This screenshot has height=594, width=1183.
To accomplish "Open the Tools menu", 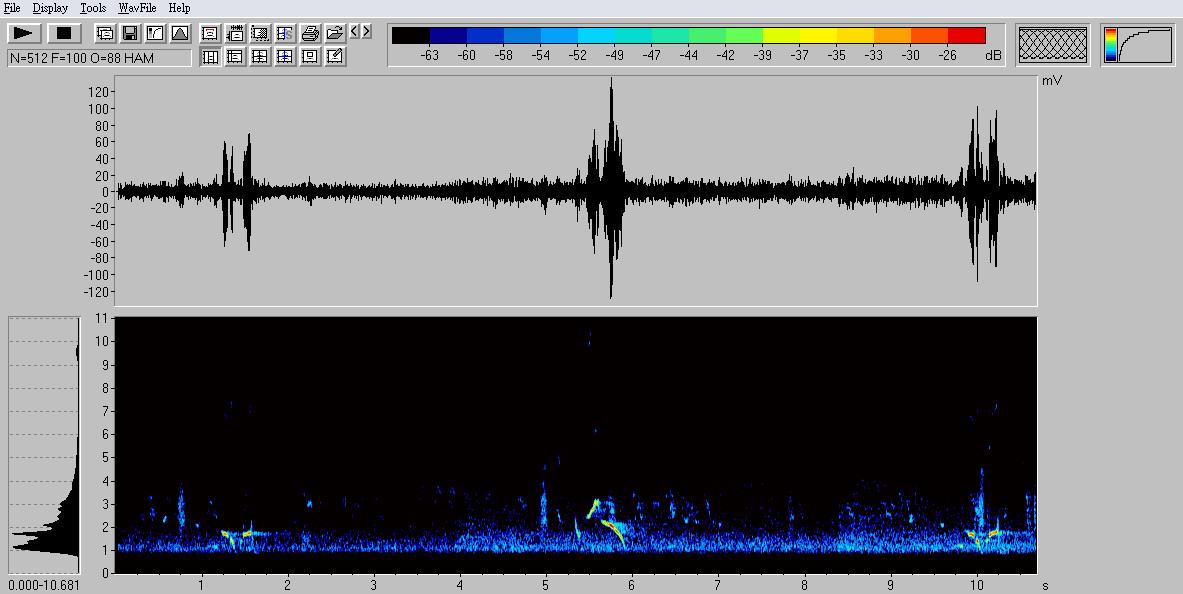I will click(93, 8).
